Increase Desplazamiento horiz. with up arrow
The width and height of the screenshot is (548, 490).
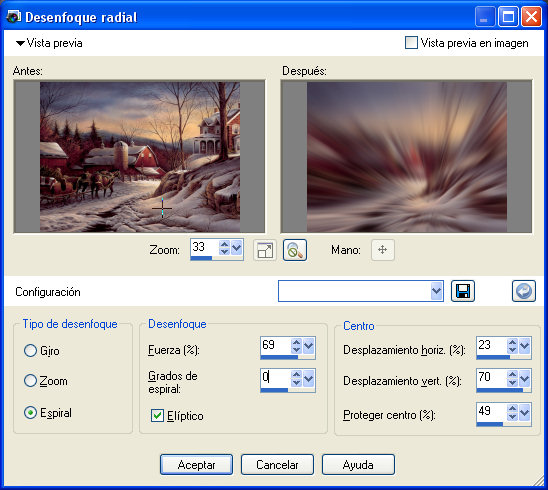tap(512, 342)
